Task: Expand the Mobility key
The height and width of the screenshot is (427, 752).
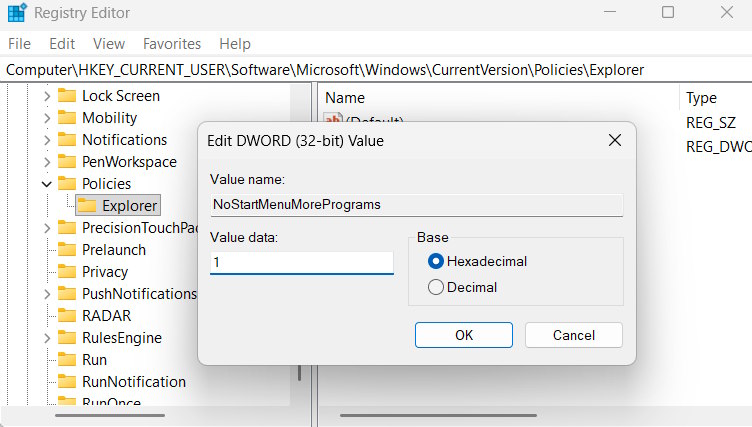Action: click(47, 118)
